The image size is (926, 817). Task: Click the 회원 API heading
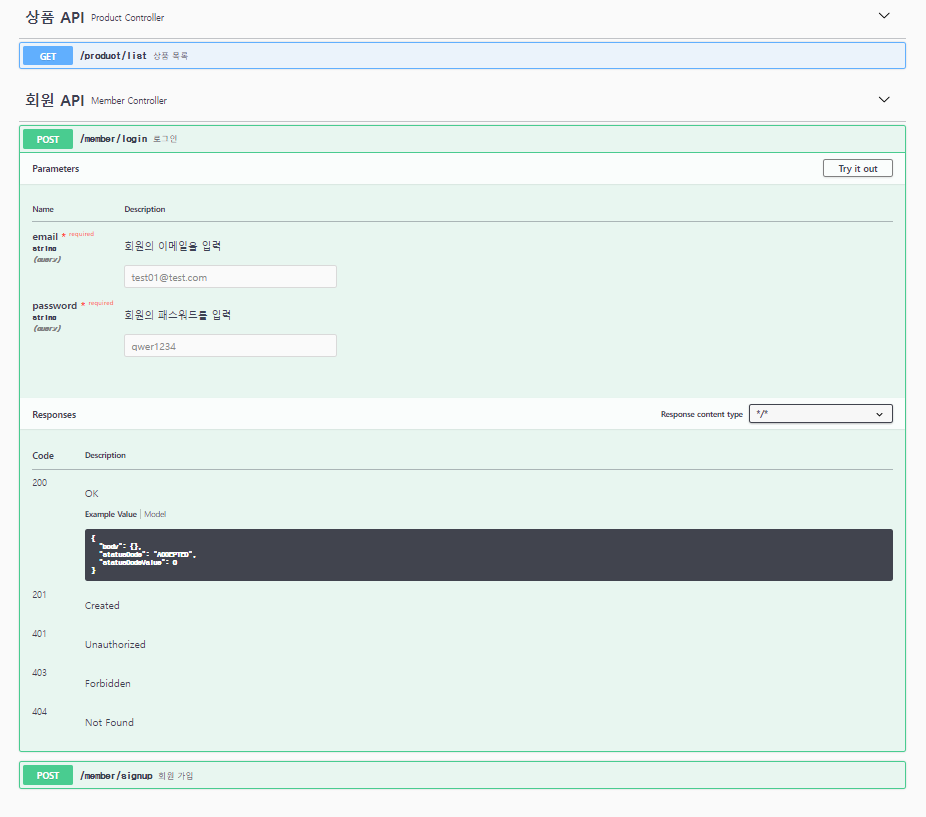coord(55,100)
